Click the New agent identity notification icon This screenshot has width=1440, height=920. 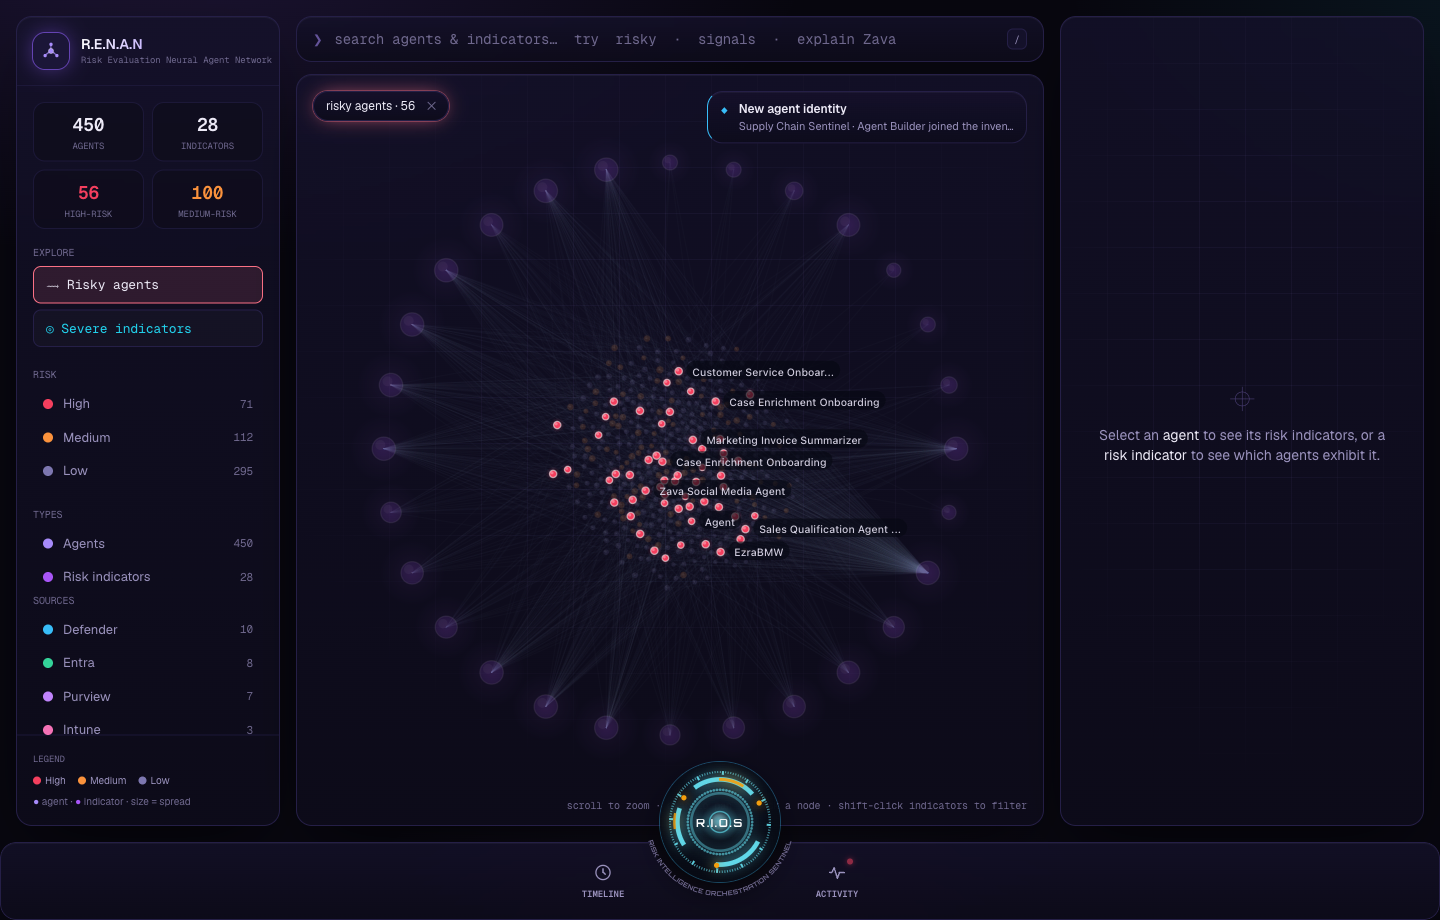[x=724, y=110]
